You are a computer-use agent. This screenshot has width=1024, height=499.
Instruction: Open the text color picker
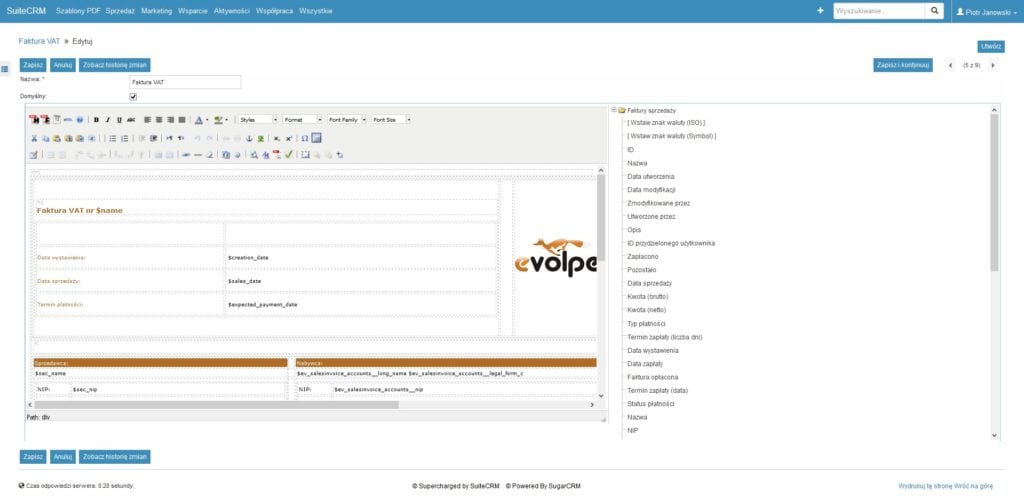[x=199, y=119]
